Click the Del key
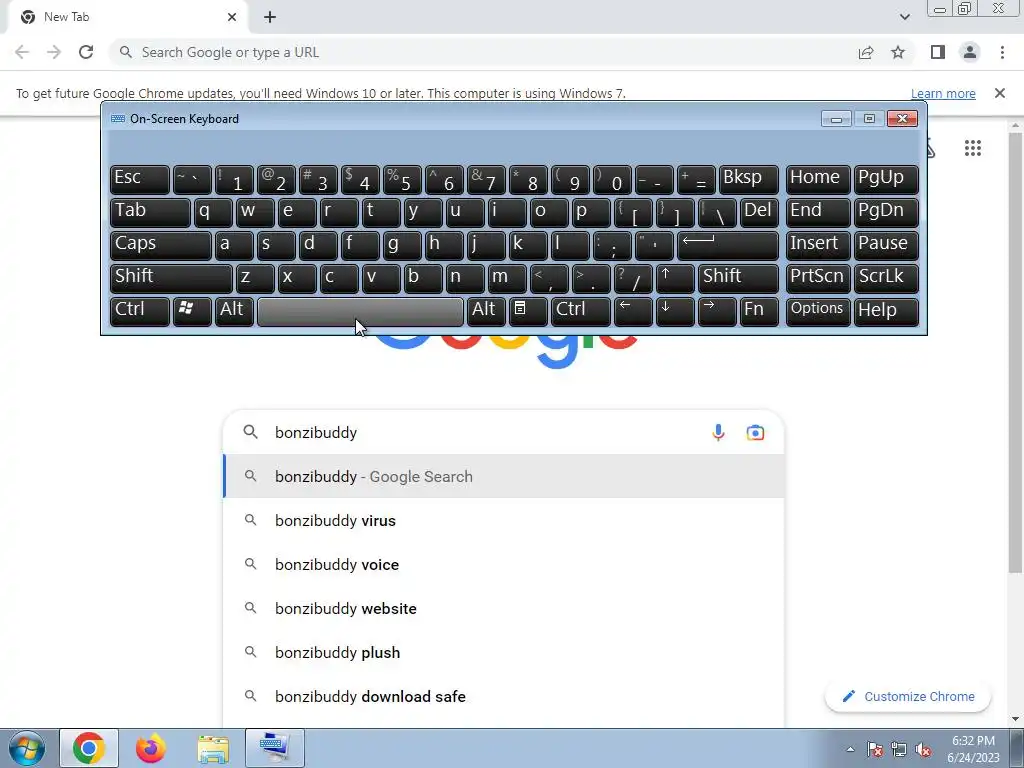The image size is (1024, 768). click(760, 213)
